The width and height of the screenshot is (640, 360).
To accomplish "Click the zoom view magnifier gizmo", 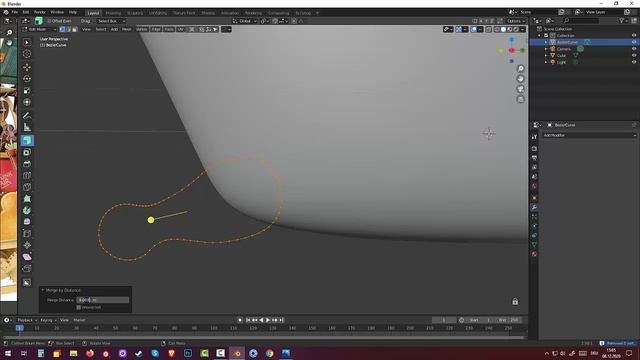I will [520, 68].
